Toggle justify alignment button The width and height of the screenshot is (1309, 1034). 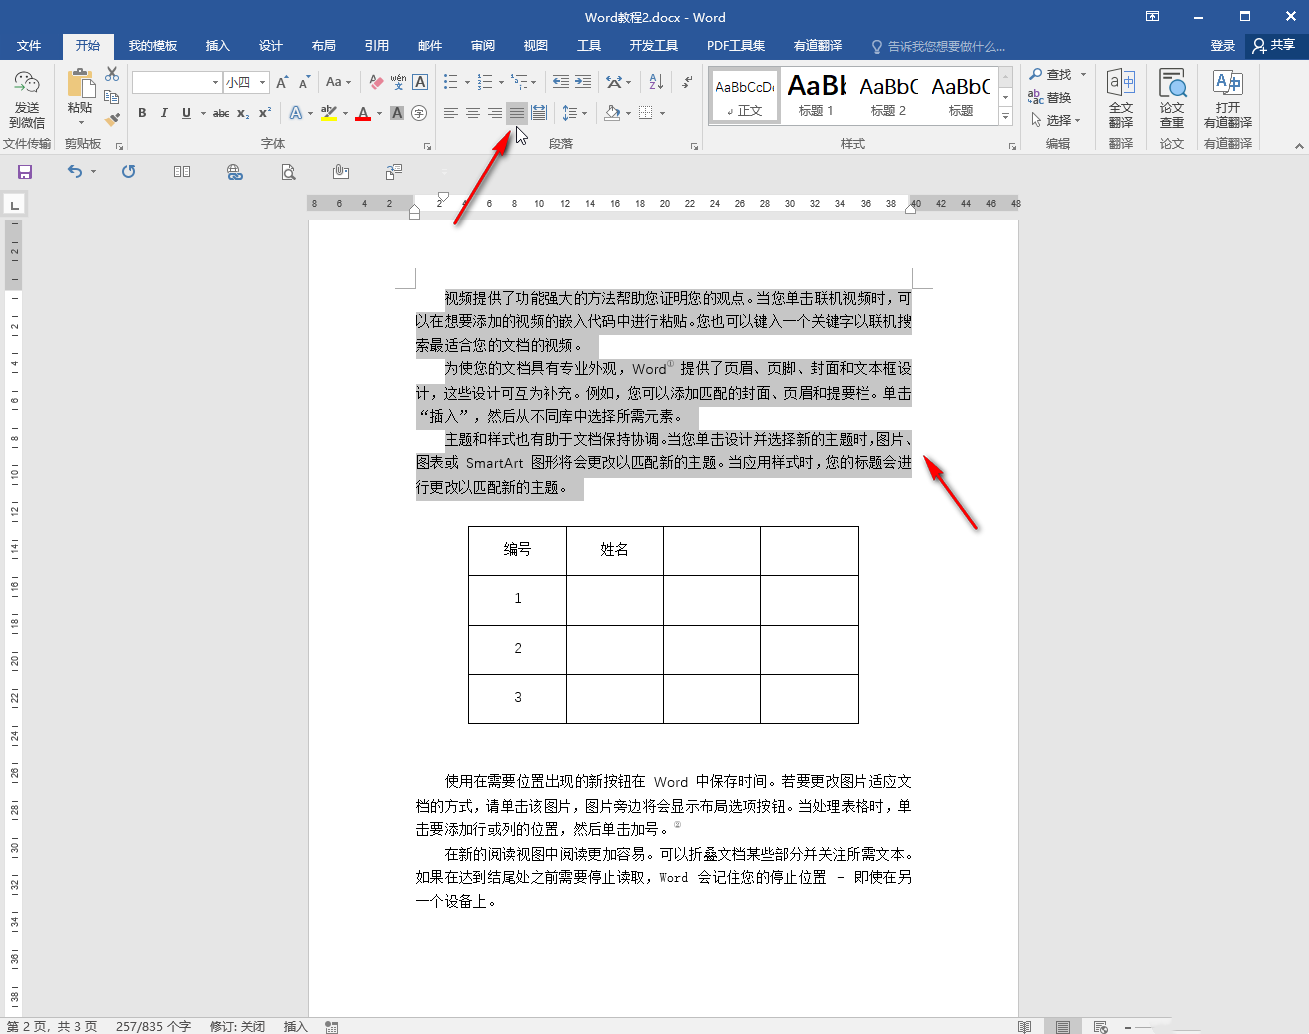[x=517, y=113]
